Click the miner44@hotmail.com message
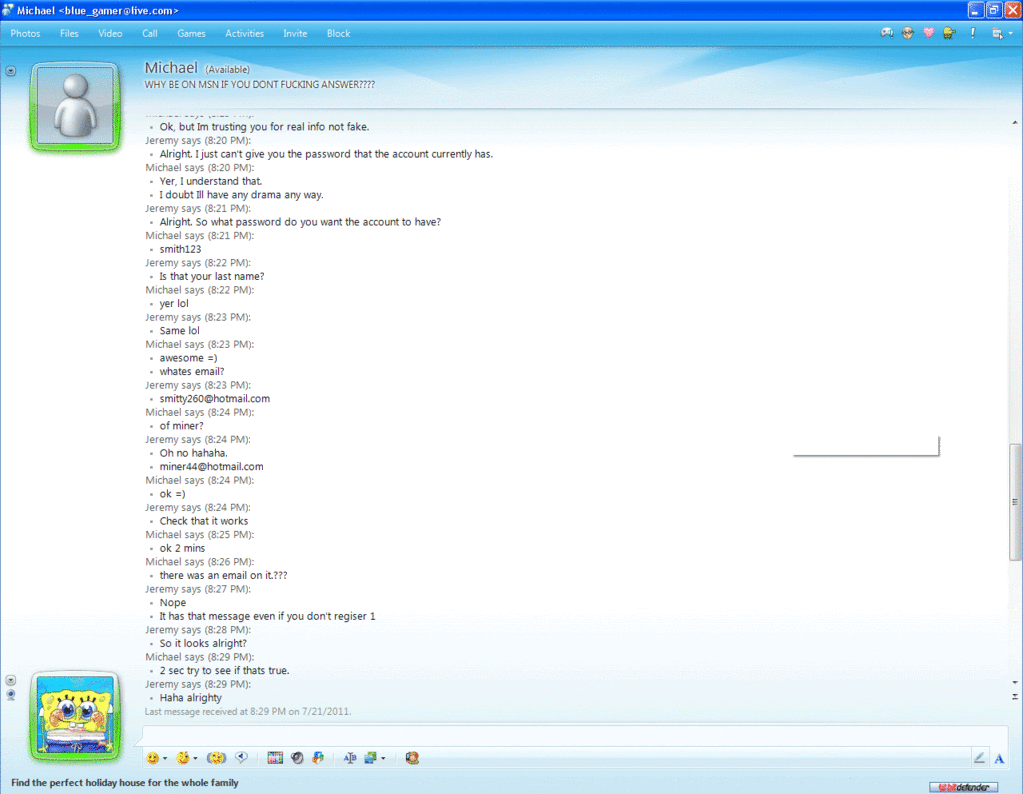The width and height of the screenshot is (1023, 794). (x=211, y=466)
